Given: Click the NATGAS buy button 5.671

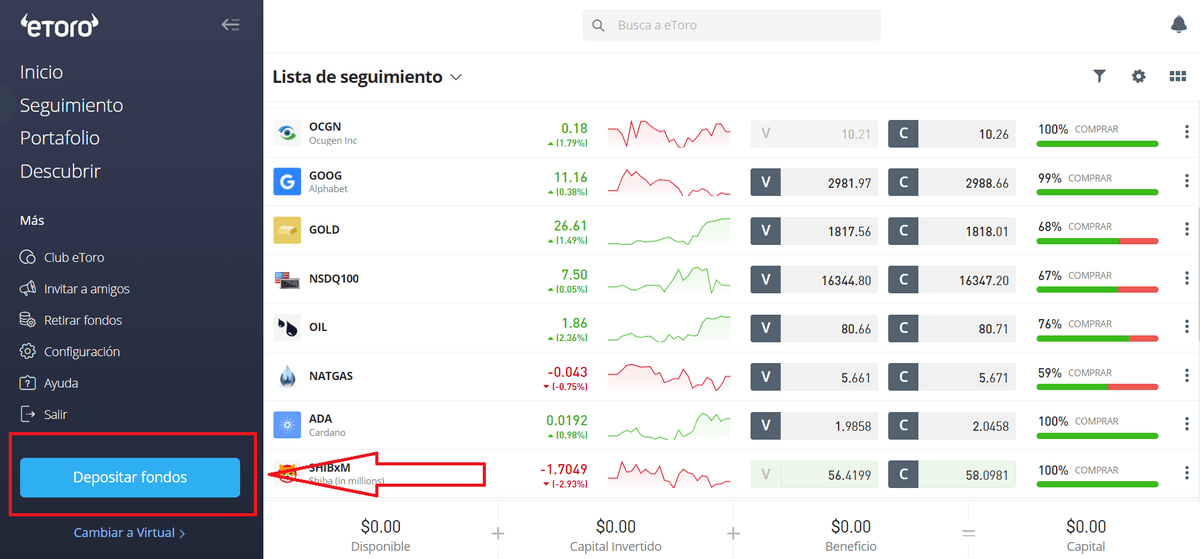Looking at the screenshot, I should tap(952, 377).
